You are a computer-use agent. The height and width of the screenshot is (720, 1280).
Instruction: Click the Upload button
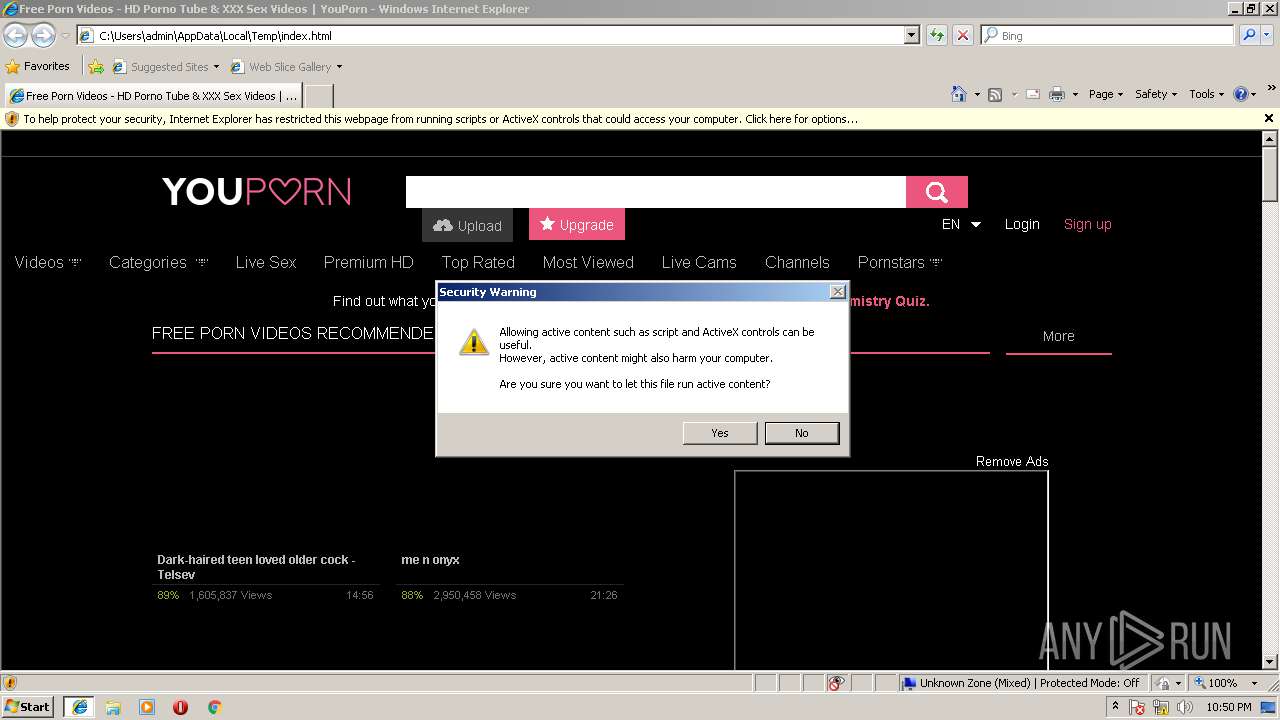point(467,225)
